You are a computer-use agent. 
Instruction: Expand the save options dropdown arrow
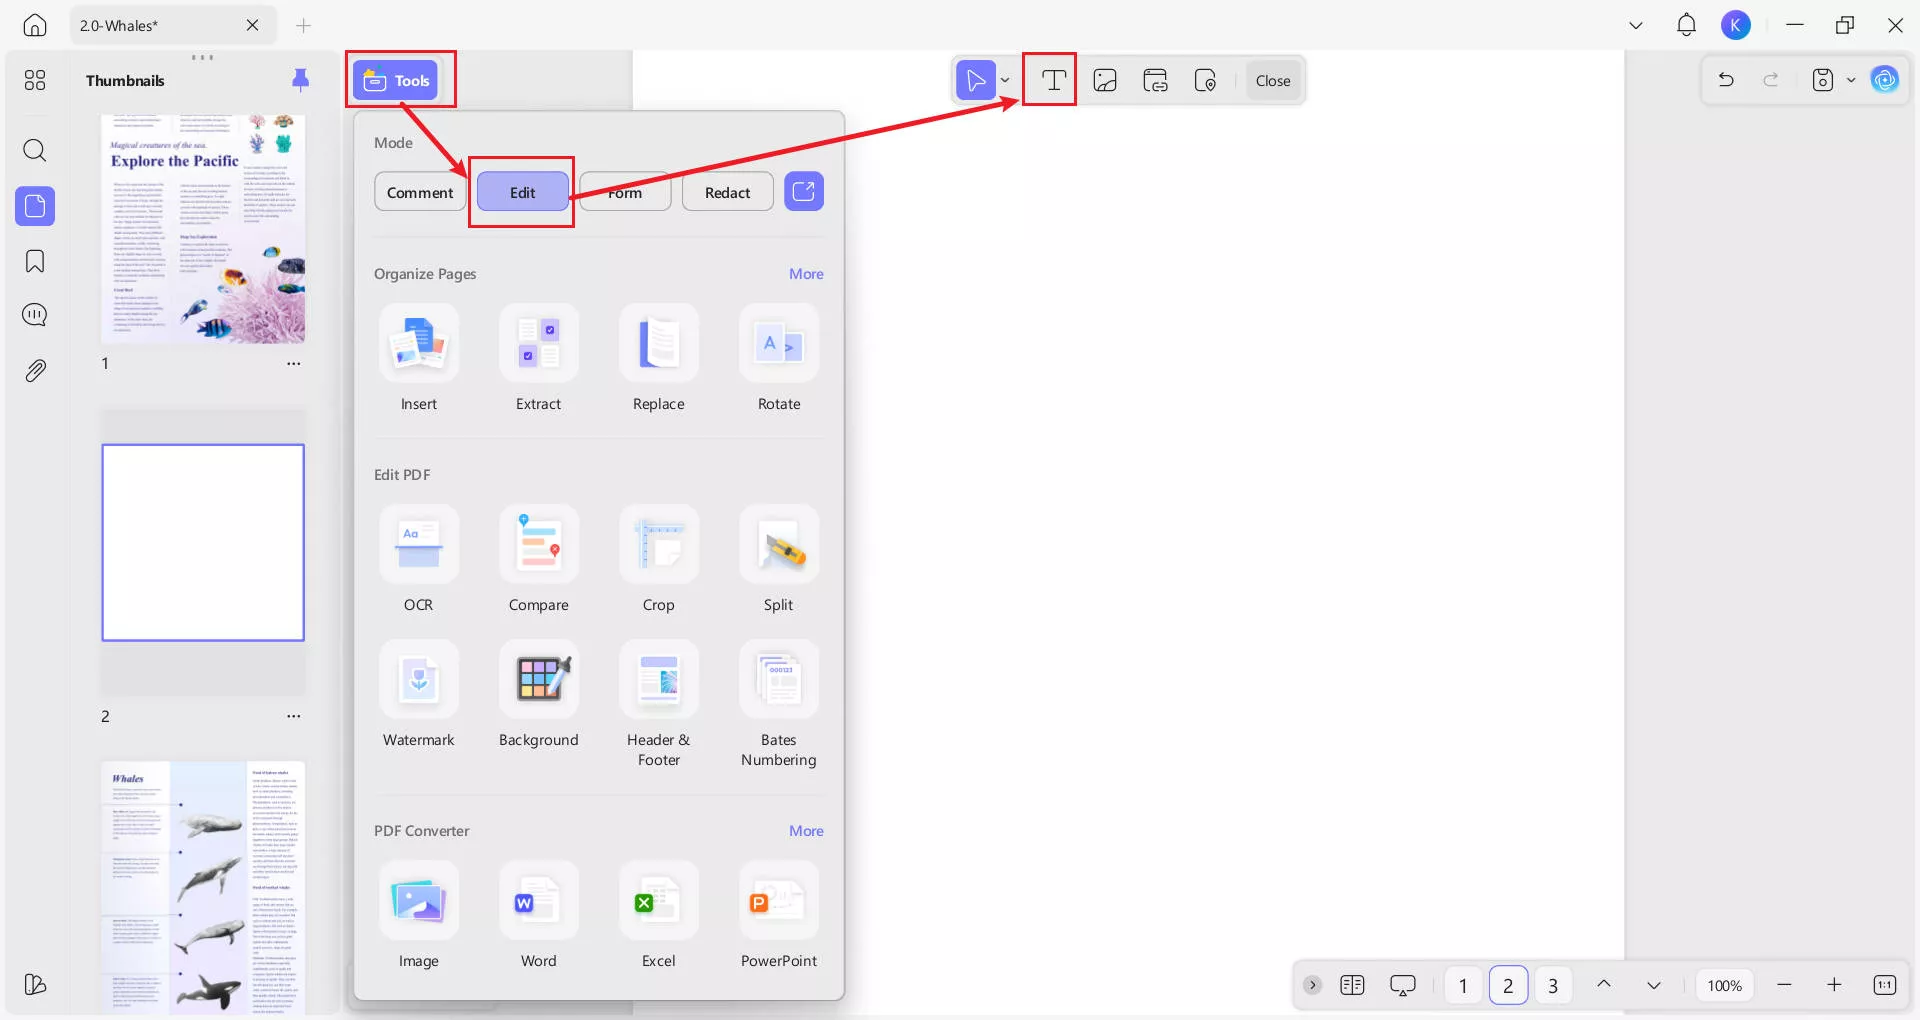(1851, 80)
